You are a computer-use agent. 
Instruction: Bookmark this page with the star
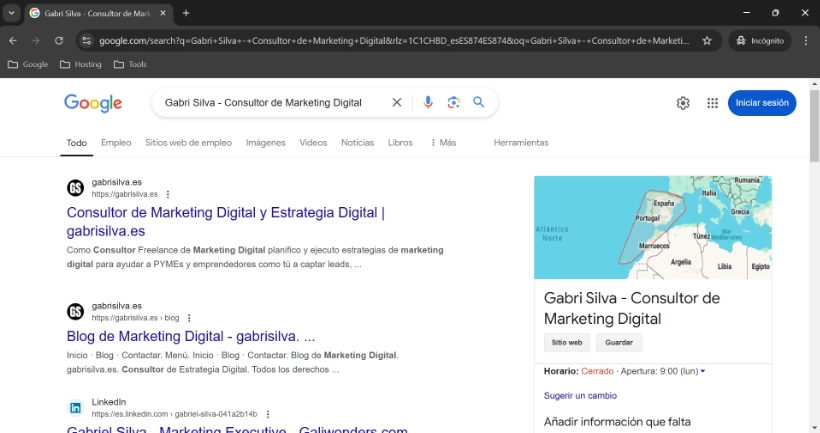707,41
